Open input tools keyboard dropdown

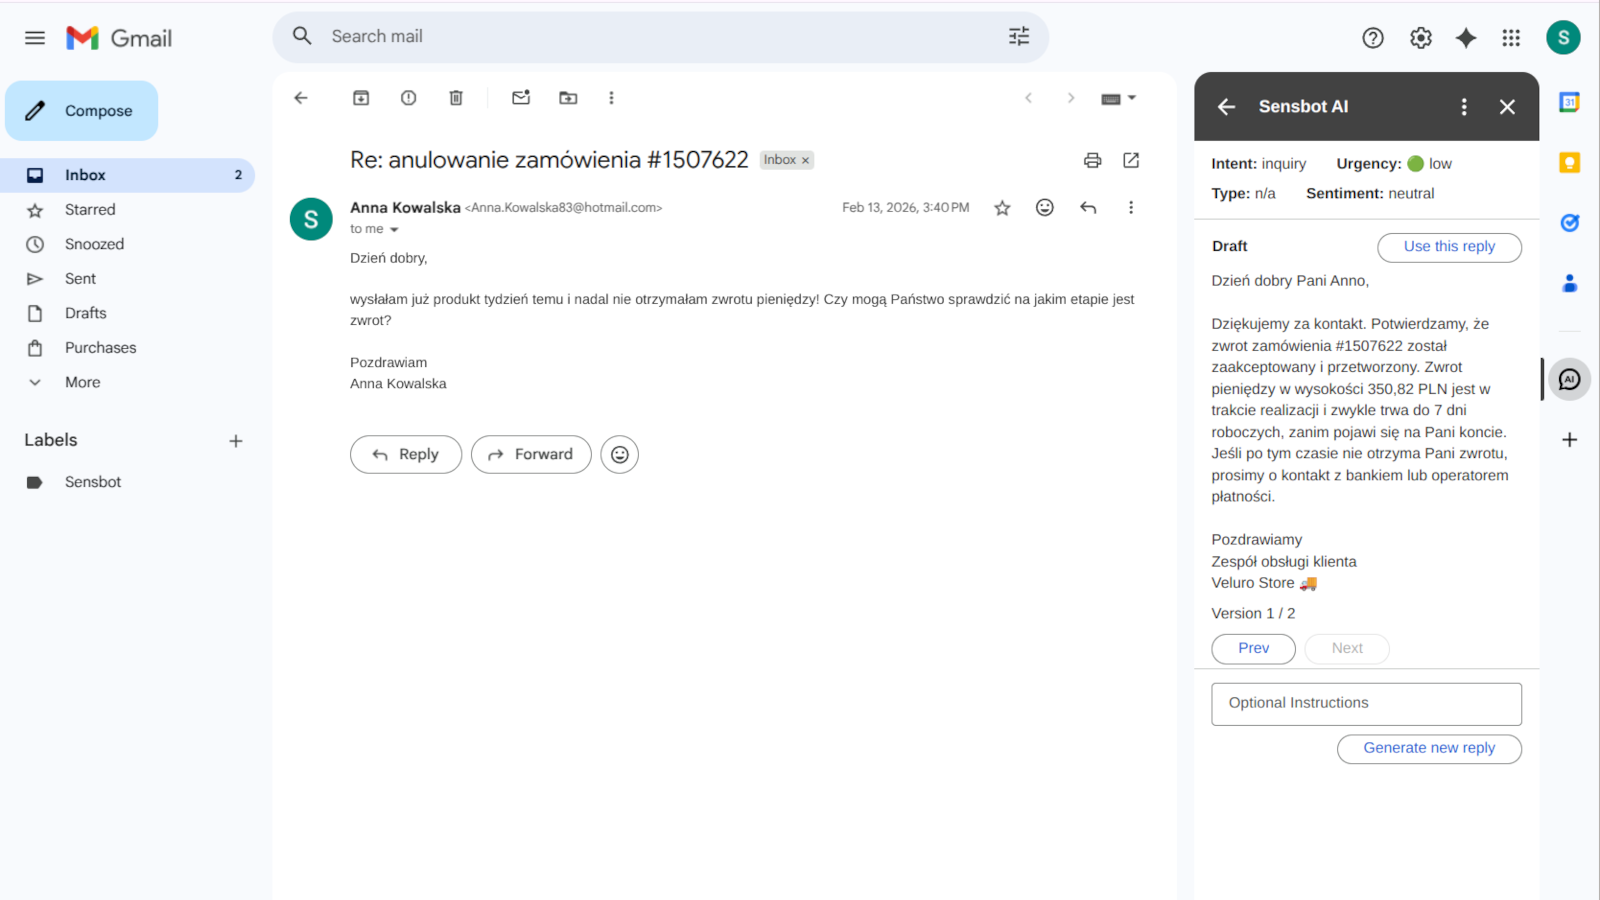click(x=1118, y=98)
